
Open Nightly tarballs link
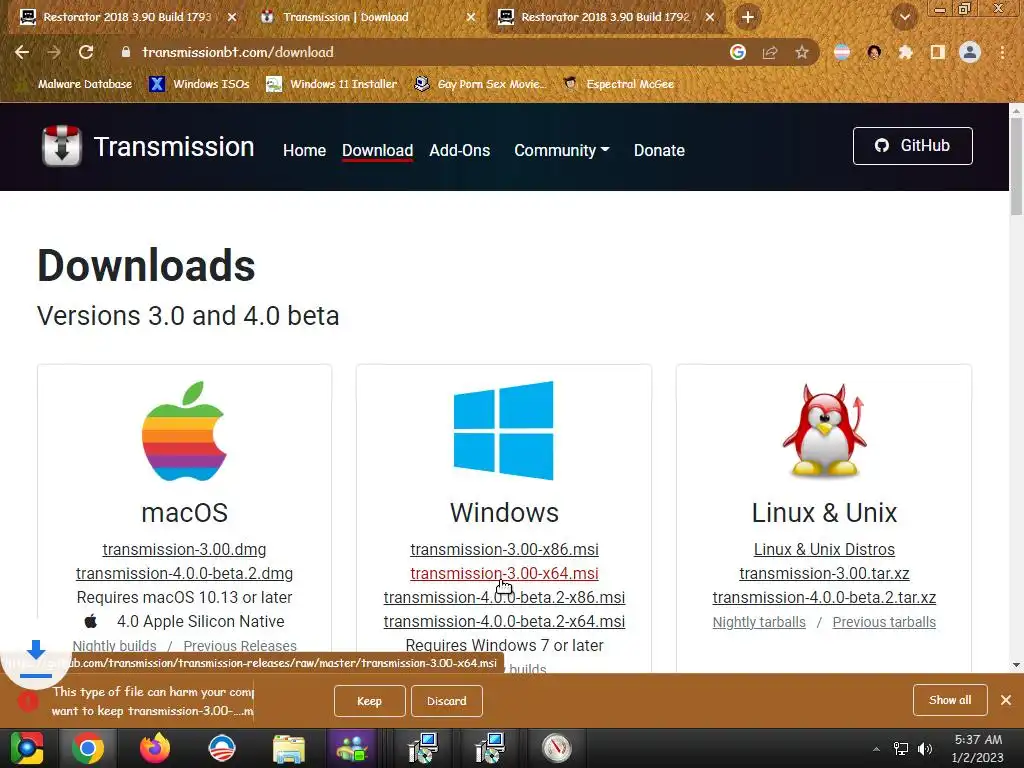(x=759, y=622)
